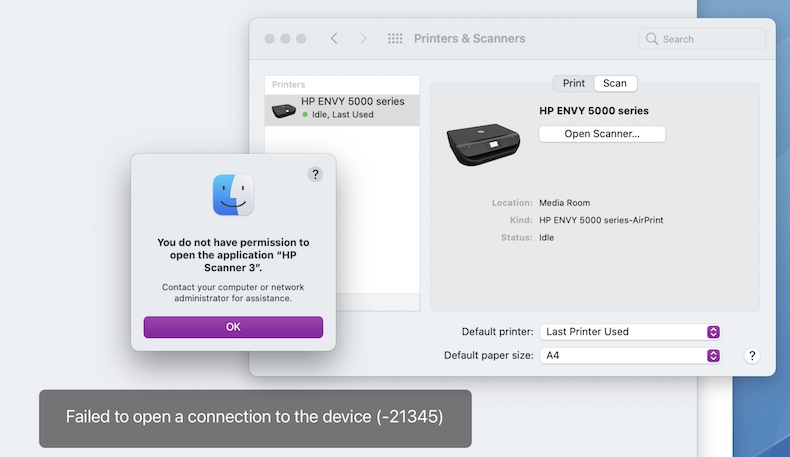Click the Failed to open connection error banner
This screenshot has height=457, width=790.
tap(255, 418)
